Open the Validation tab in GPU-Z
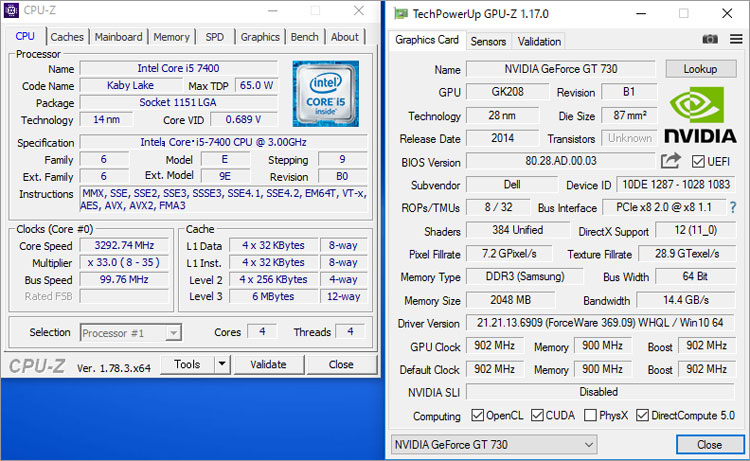750x461 pixels. (x=539, y=42)
